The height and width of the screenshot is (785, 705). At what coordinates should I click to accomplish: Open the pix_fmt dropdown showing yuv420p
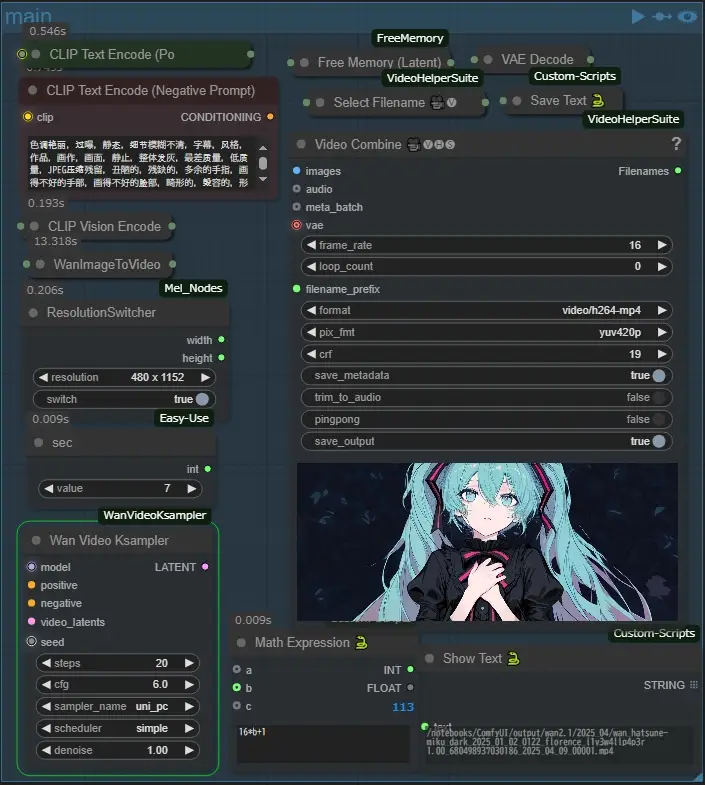[486, 332]
